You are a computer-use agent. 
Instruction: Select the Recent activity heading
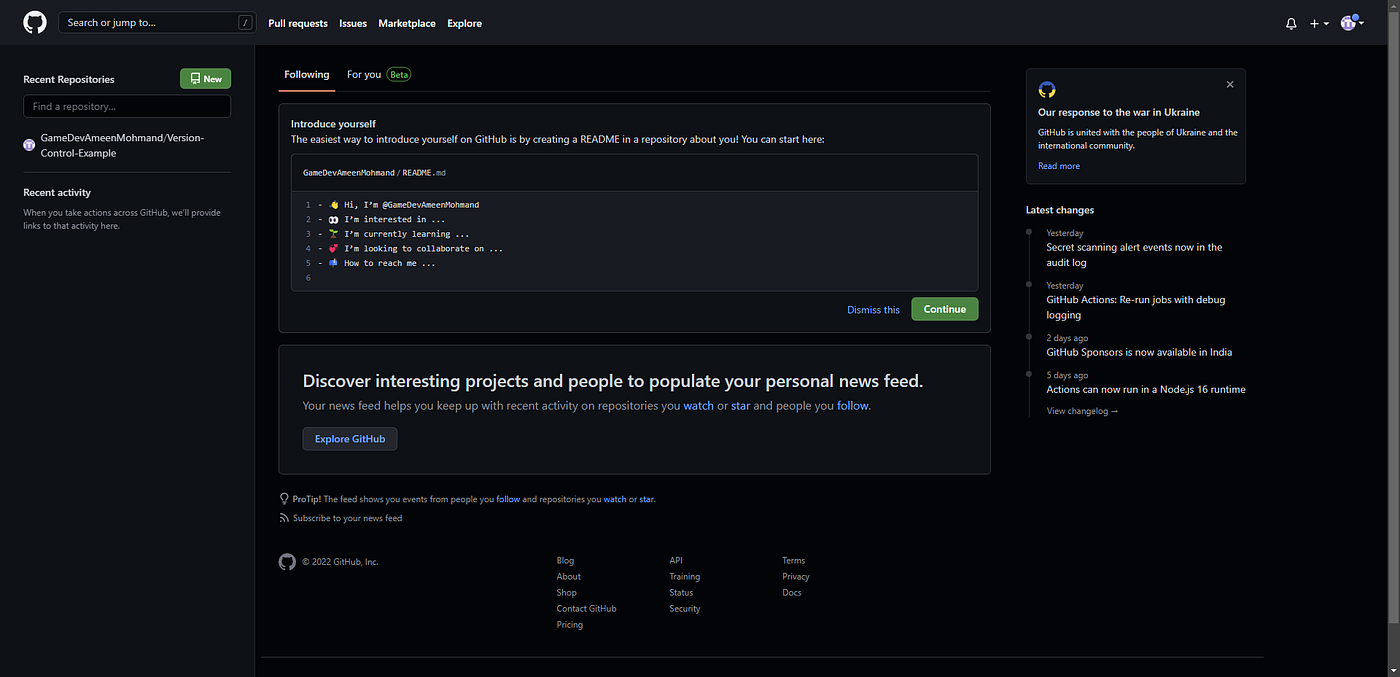pyautogui.click(x=57, y=193)
